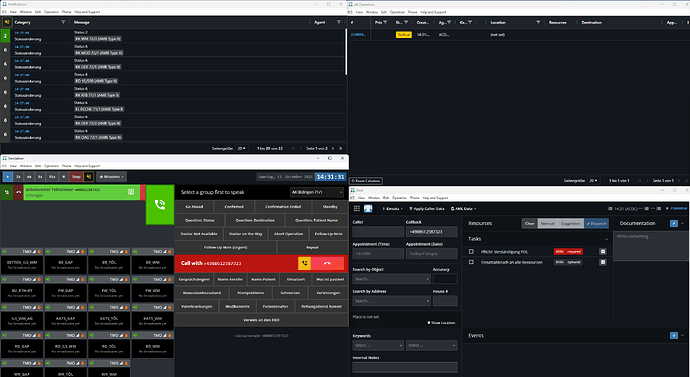Switch Resources mode to Manual
This screenshot has width=690, height=377.
click(x=547, y=223)
